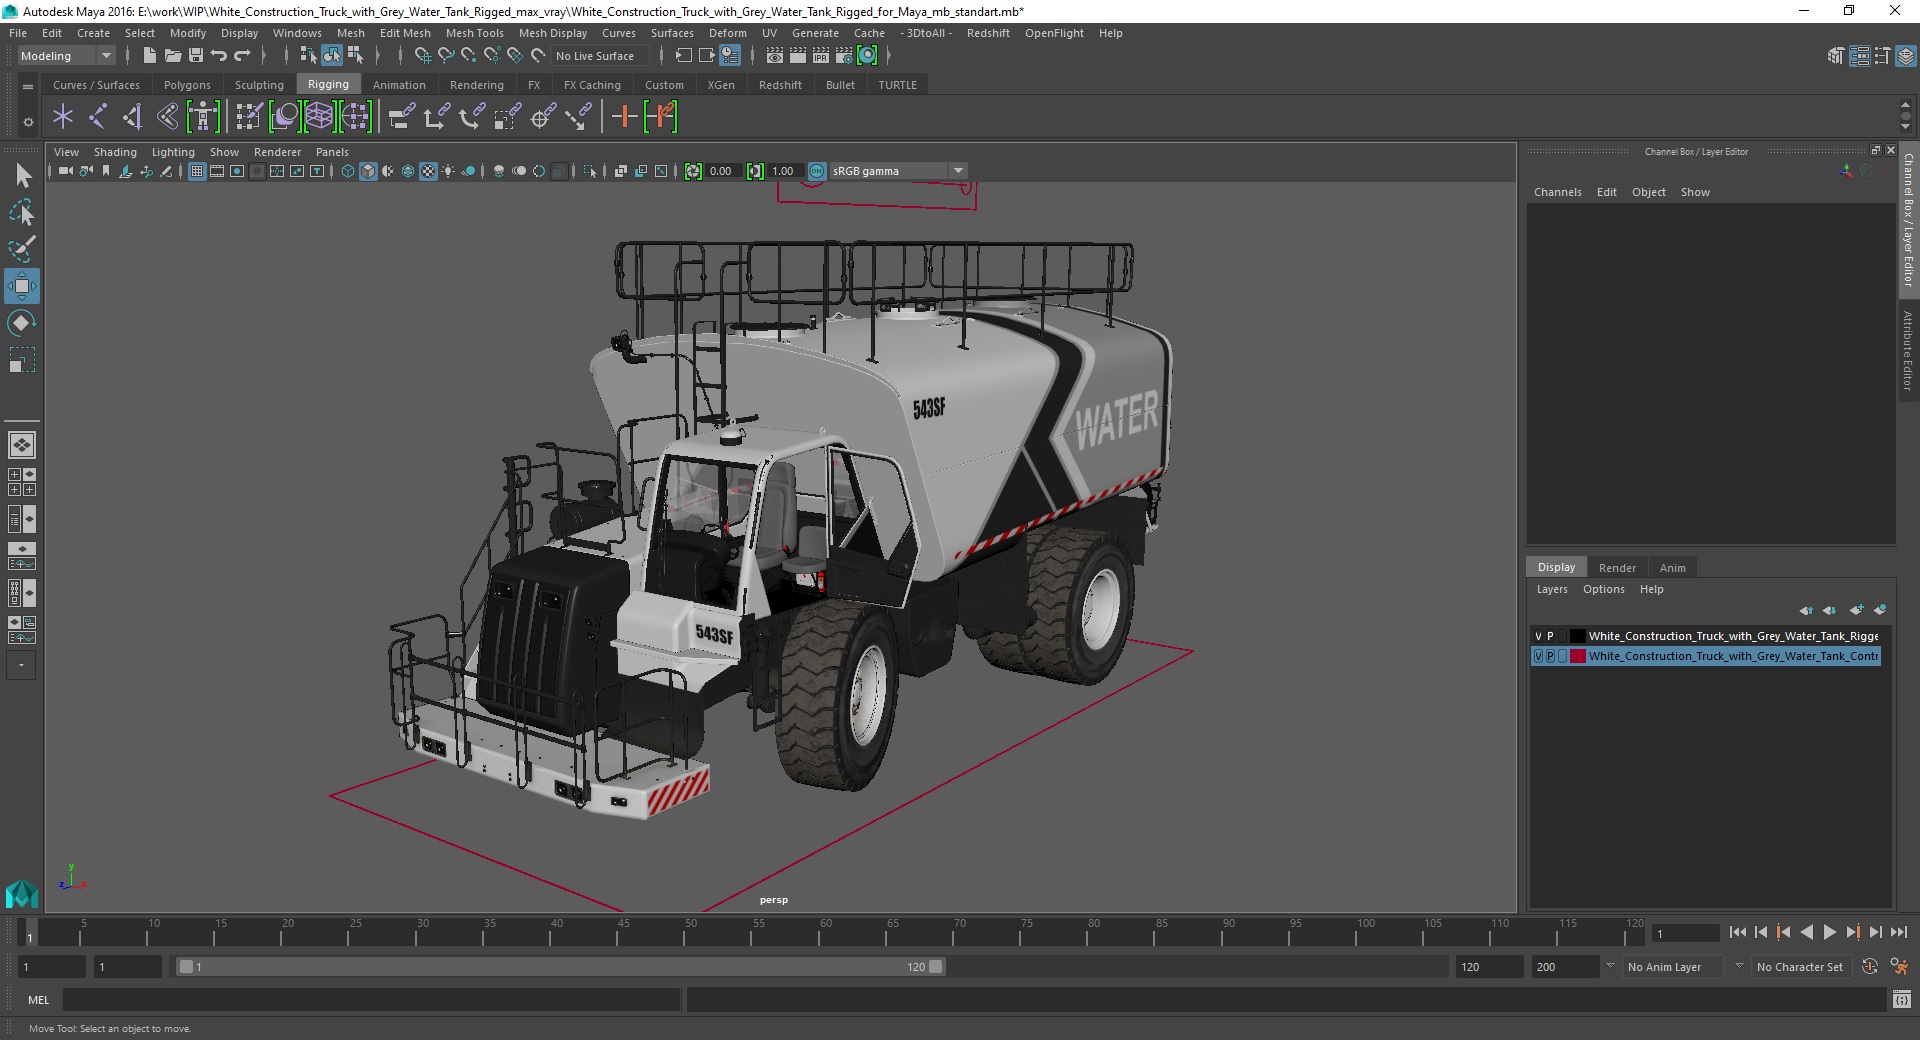1920x1040 pixels.
Task: Open the Mesh Tools menu
Action: [474, 33]
